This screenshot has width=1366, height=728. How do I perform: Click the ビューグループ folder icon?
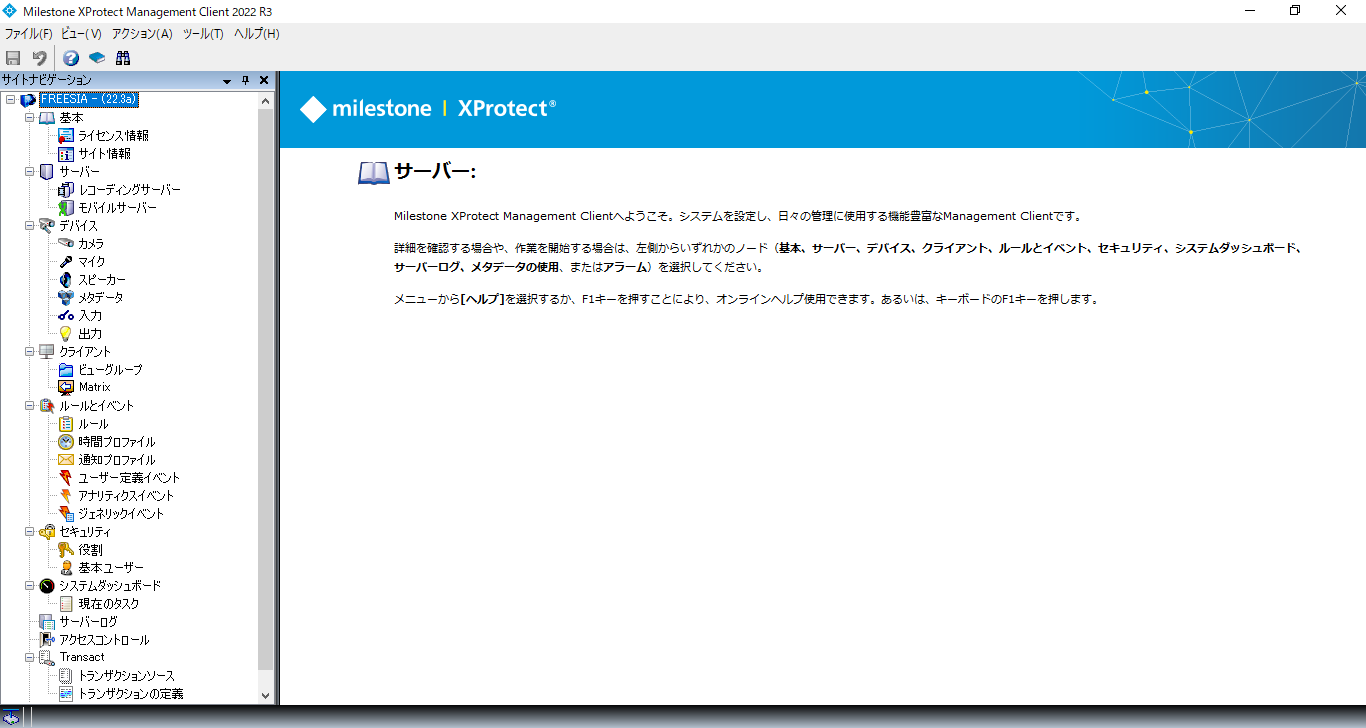(x=66, y=370)
